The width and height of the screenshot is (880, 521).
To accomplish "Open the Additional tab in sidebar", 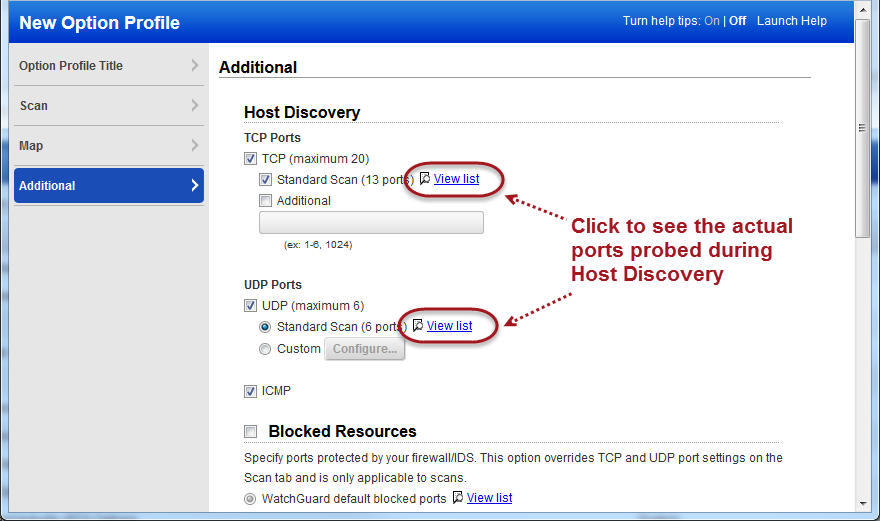I will (x=108, y=186).
